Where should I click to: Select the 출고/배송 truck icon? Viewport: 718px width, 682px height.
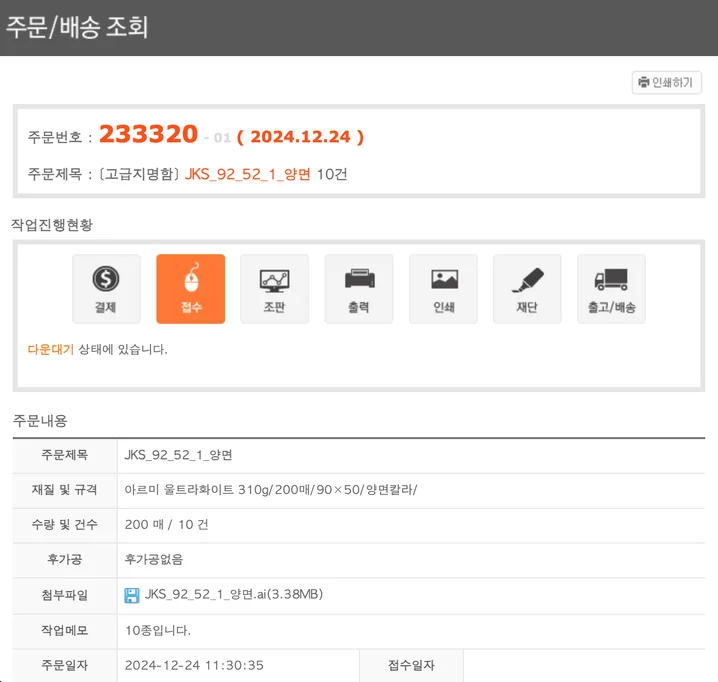[611, 289]
